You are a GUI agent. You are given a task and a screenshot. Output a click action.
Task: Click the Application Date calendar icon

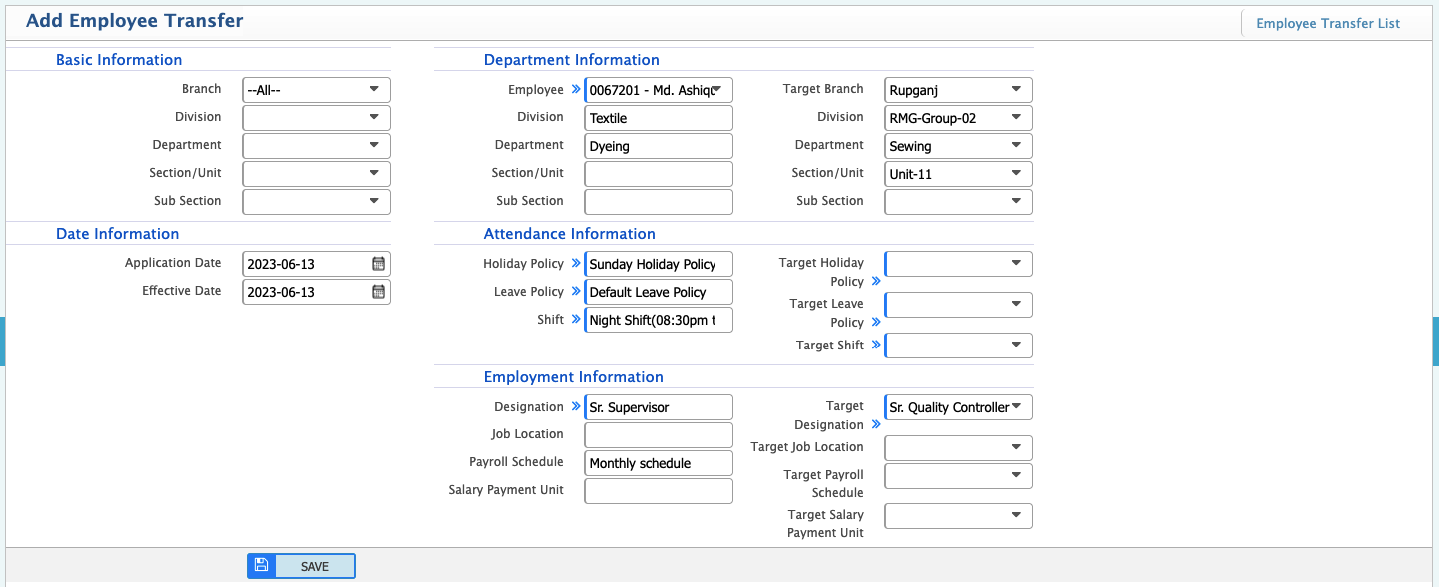pos(378,264)
